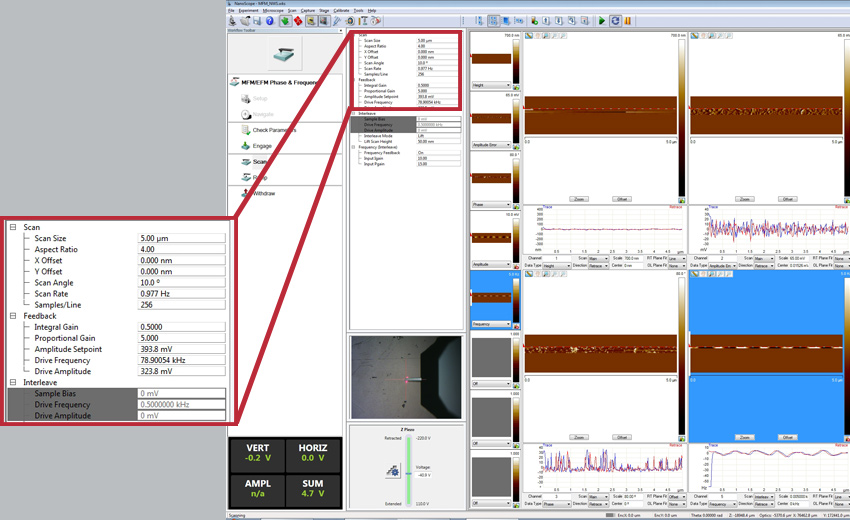Click the Z piezo vertical slider bar

(408, 471)
